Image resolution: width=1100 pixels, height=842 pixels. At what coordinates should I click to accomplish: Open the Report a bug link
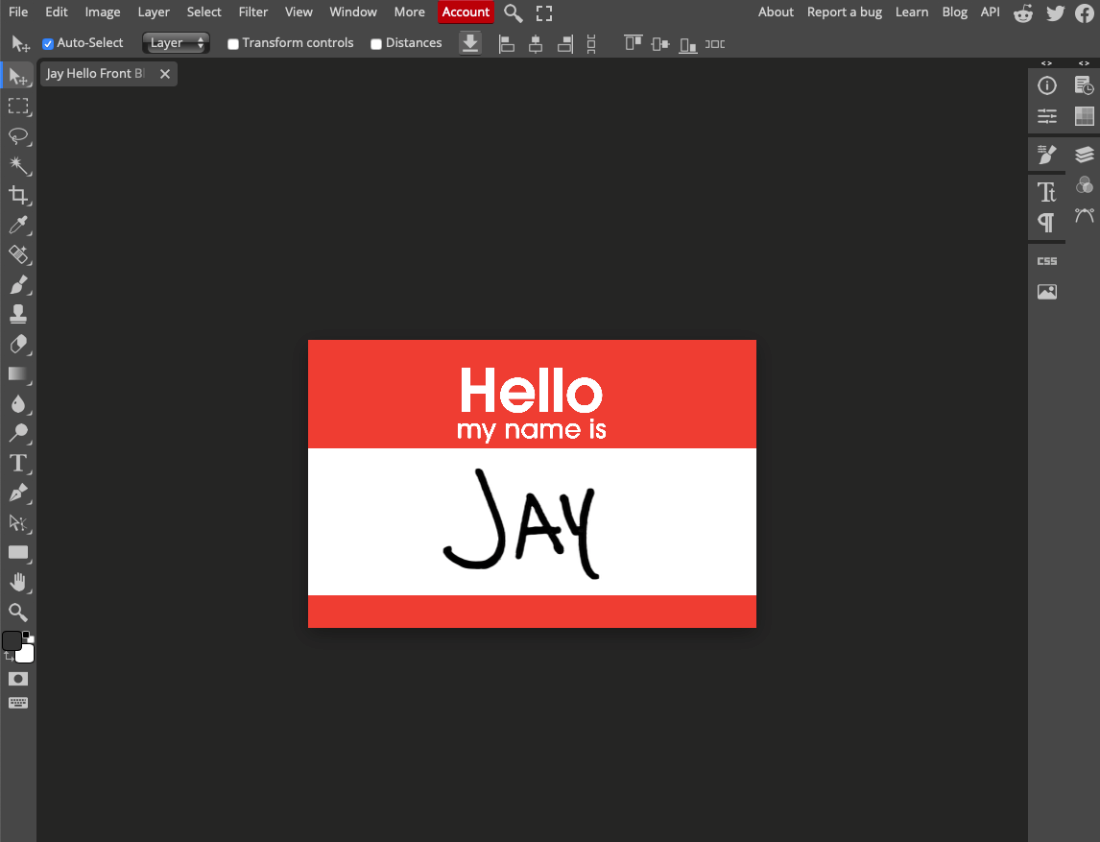click(844, 12)
